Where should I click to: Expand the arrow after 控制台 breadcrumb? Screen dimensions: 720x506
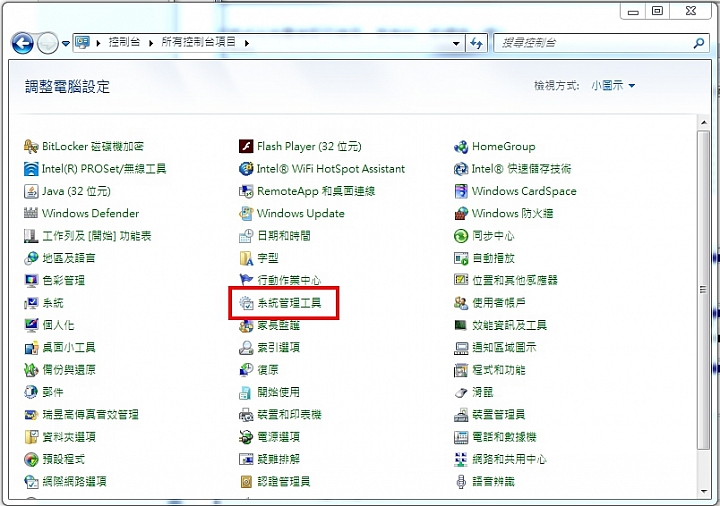point(151,43)
